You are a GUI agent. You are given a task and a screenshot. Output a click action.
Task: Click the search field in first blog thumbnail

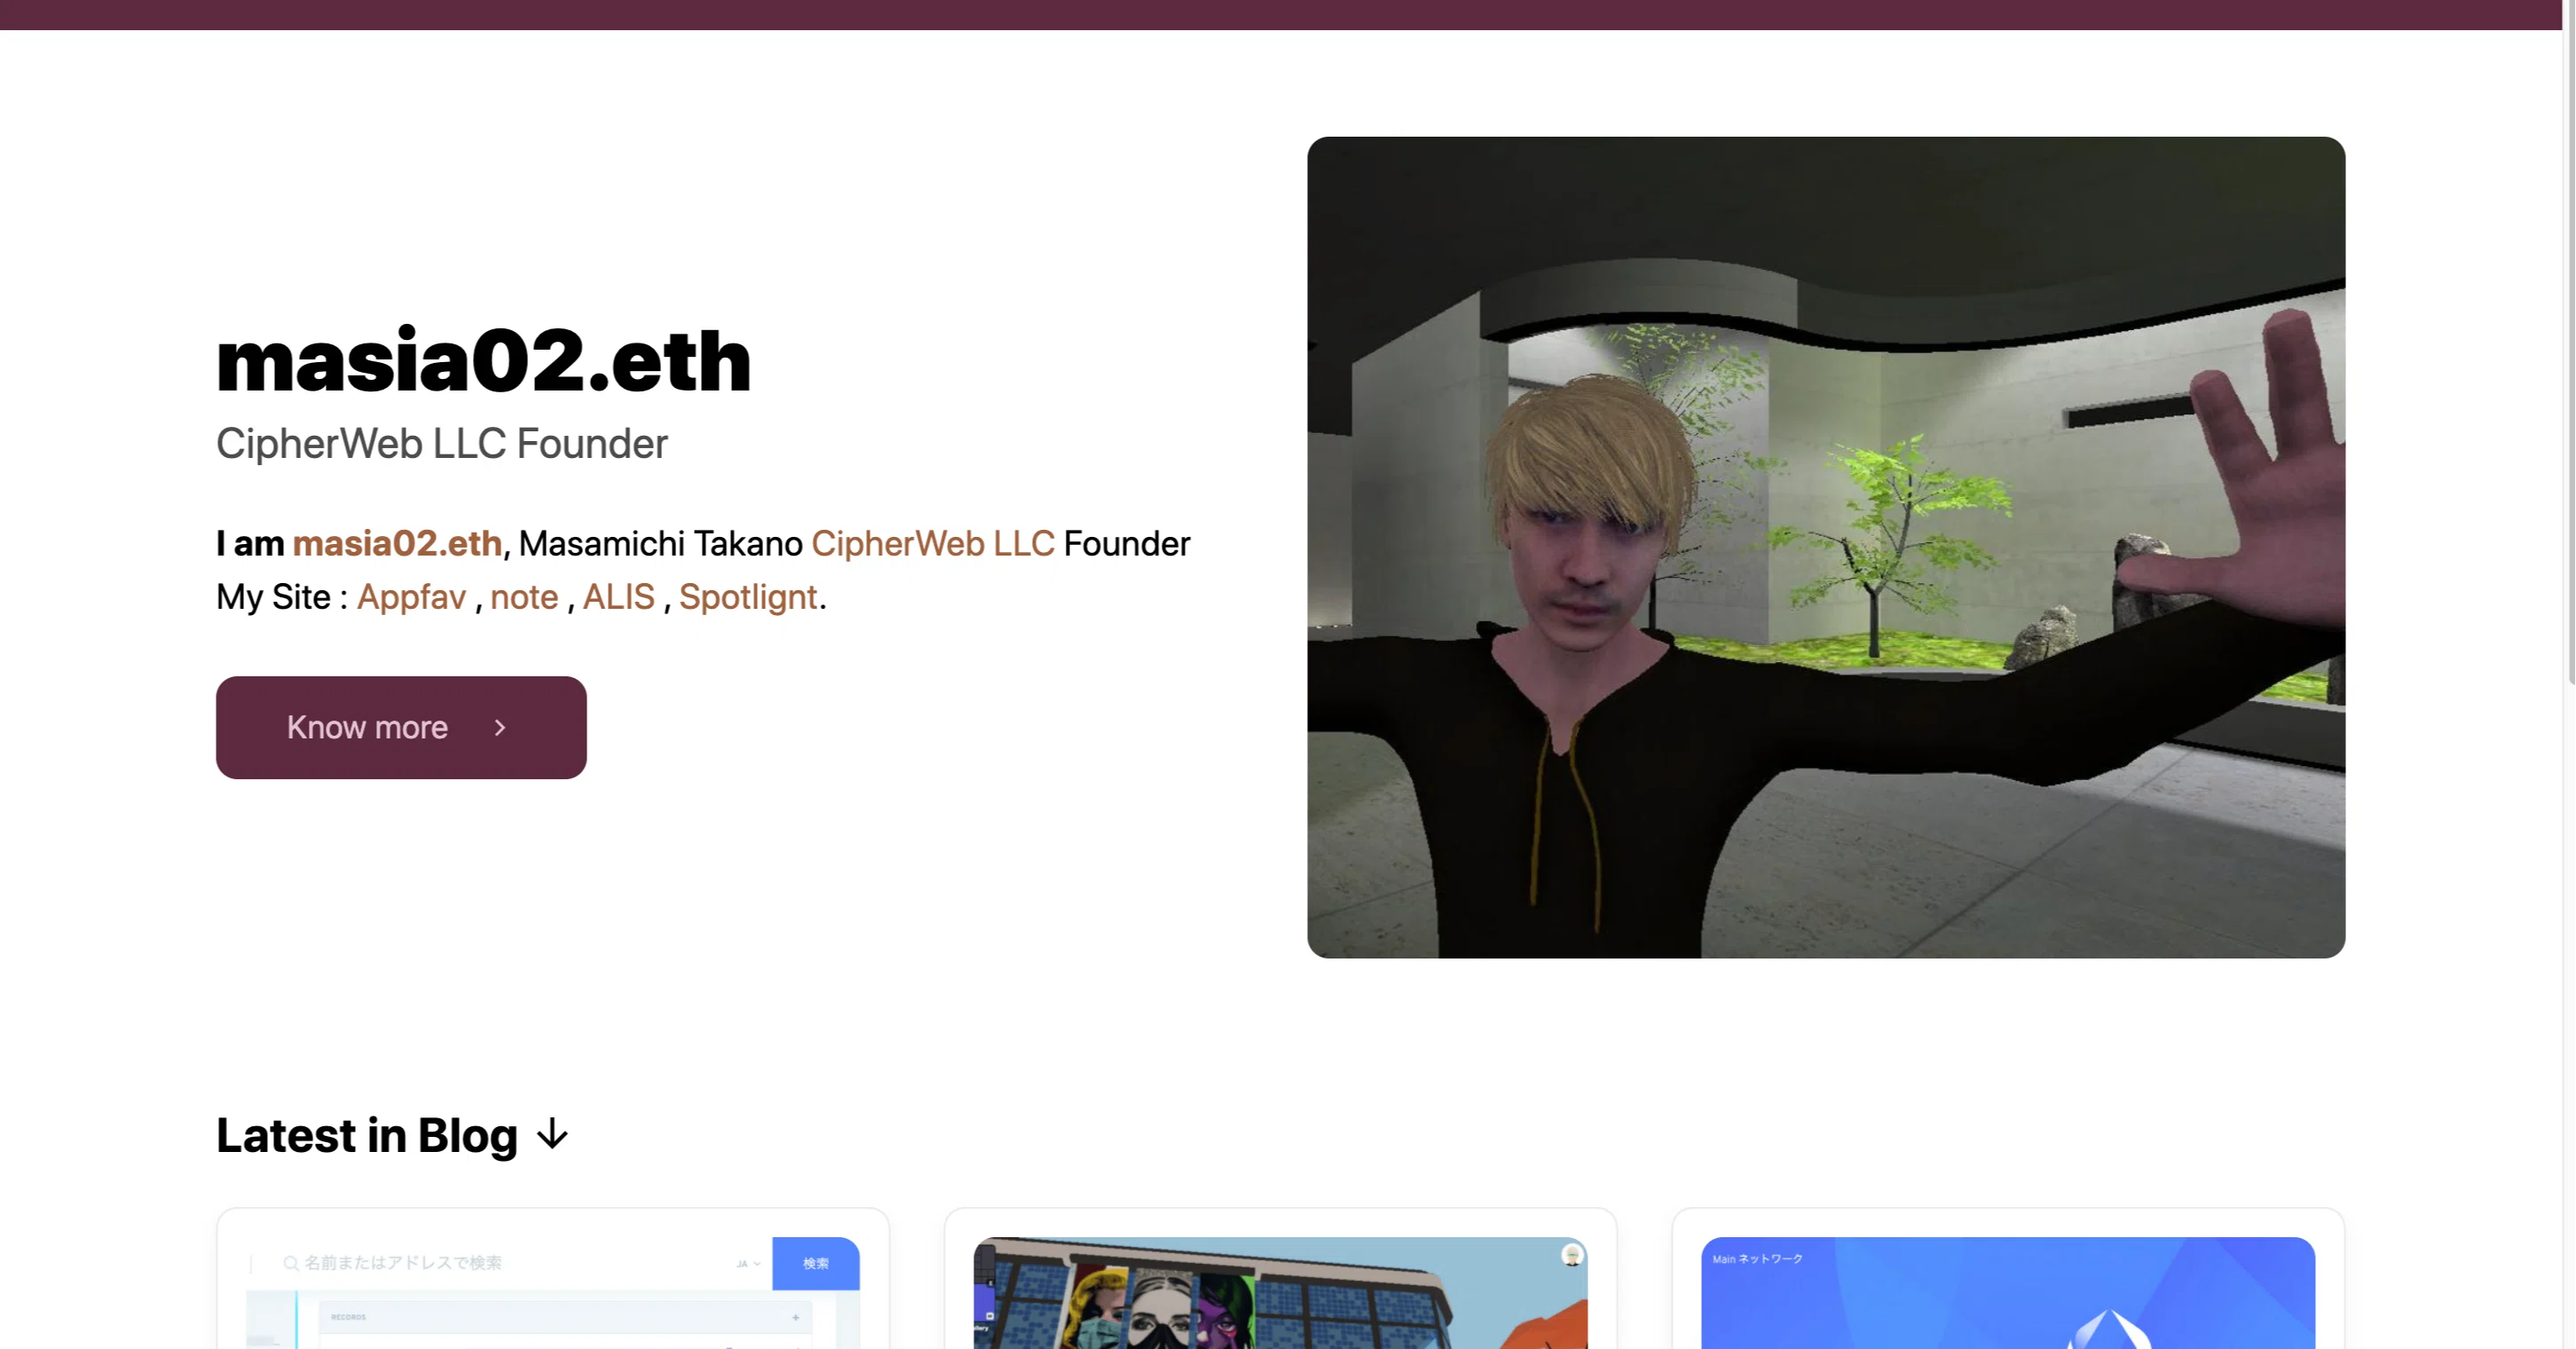pyautogui.click(x=510, y=1263)
